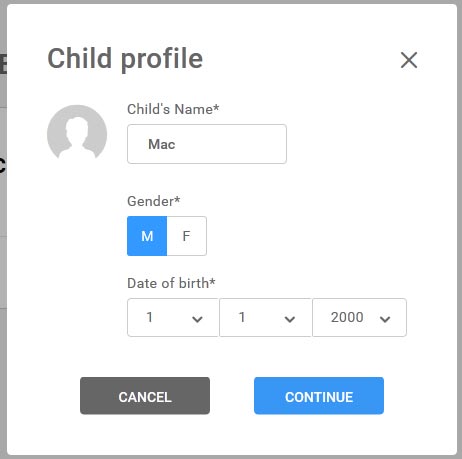Select the M gender option
Screen dimensions: 462x459
pos(147,236)
